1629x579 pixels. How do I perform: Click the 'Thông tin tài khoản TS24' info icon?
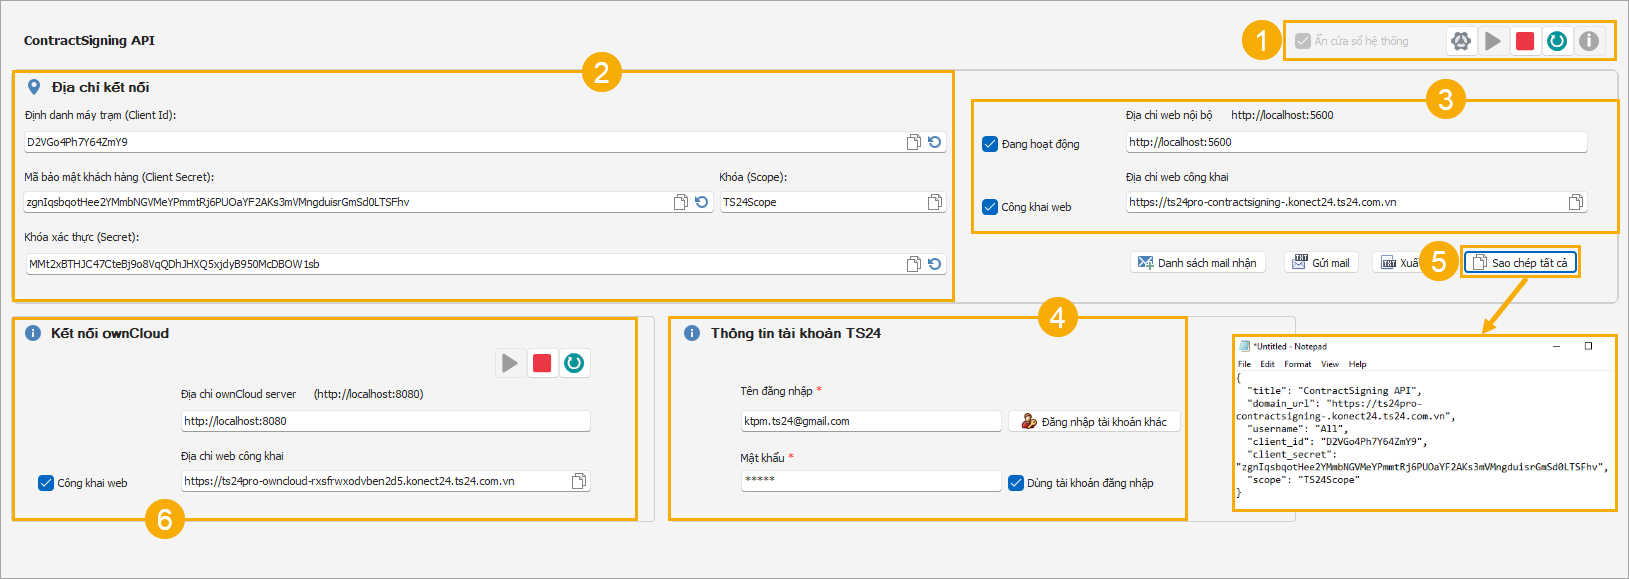tap(692, 333)
